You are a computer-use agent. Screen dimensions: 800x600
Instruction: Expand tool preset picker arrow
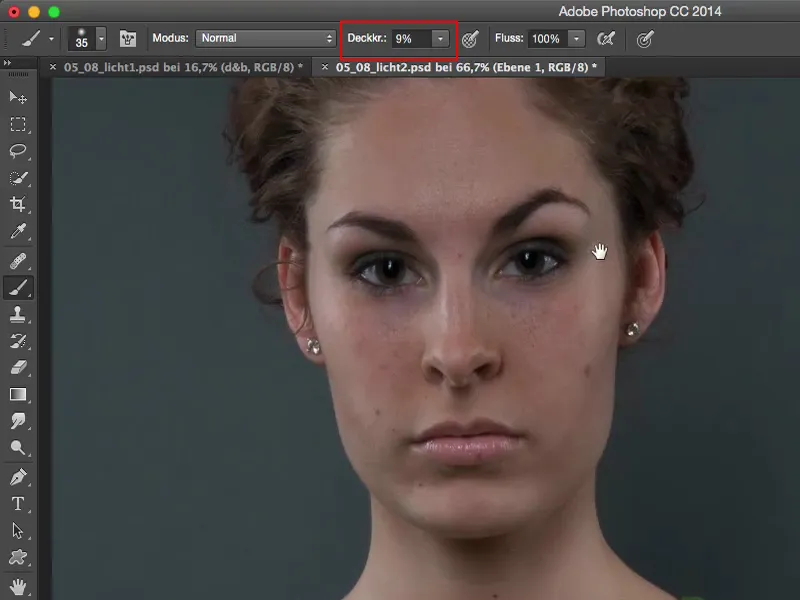point(52,39)
